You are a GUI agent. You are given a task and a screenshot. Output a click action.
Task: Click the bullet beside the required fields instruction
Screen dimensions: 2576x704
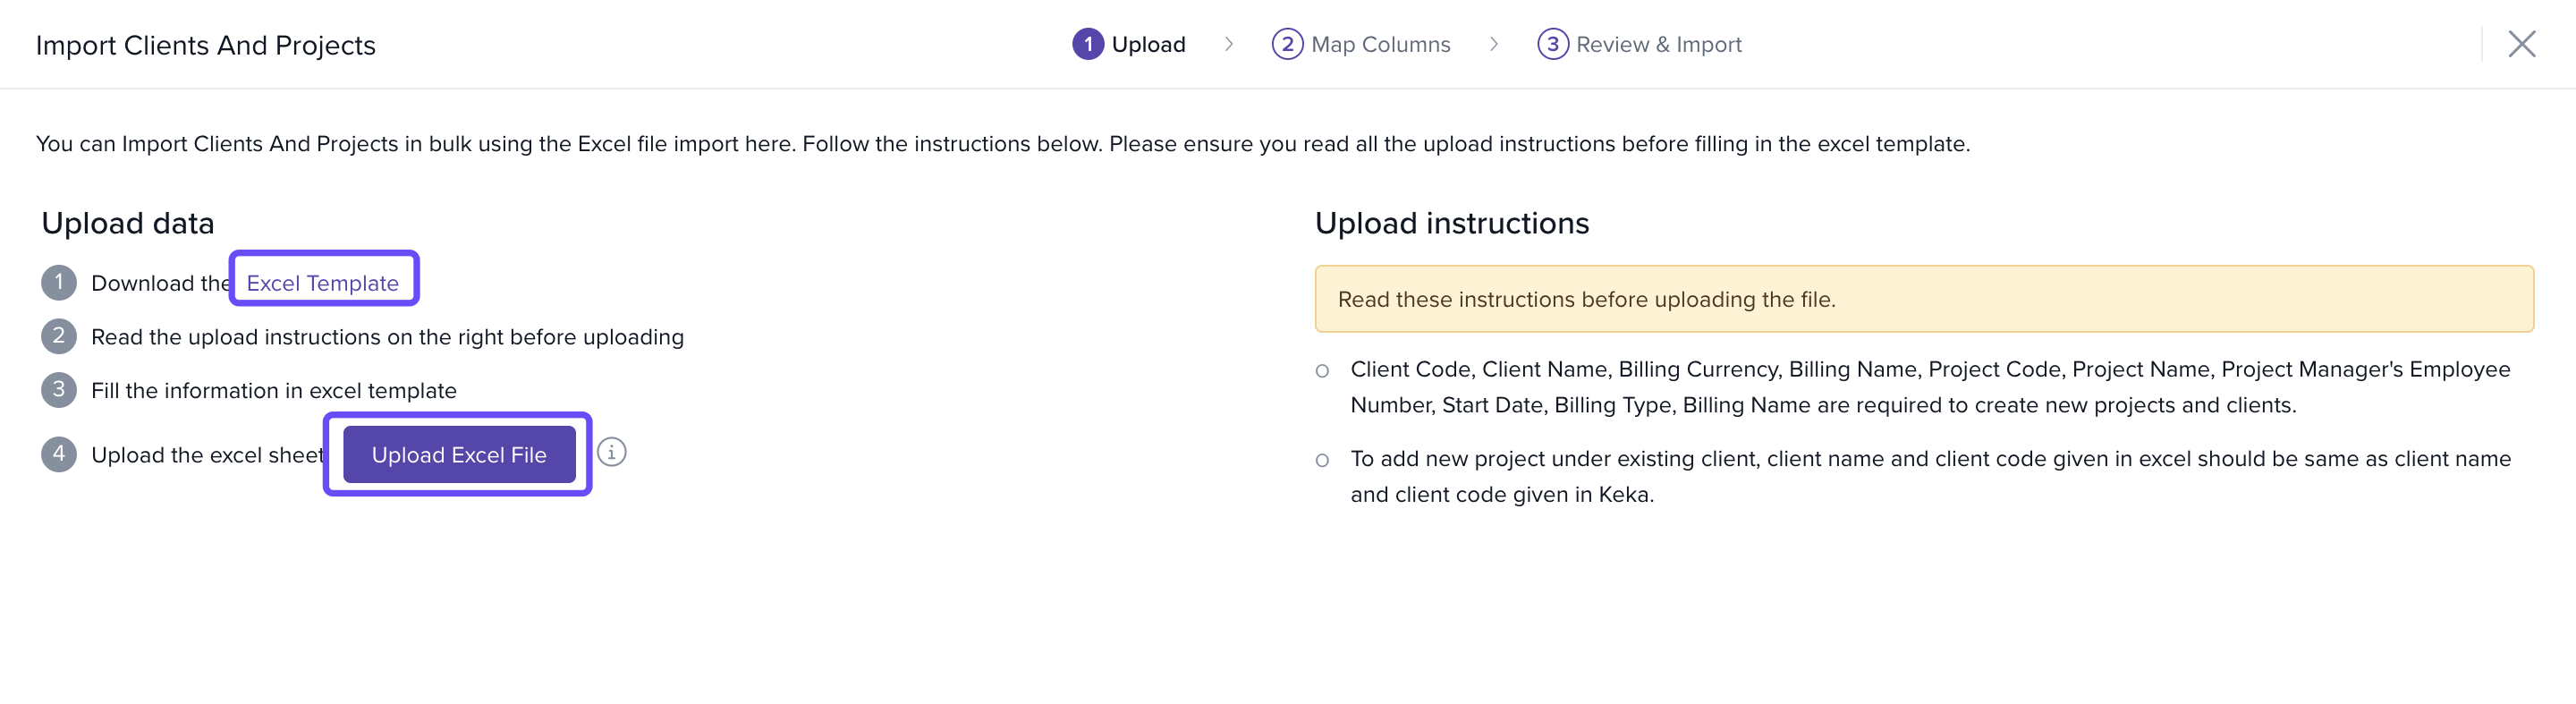click(x=1322, y=371)
